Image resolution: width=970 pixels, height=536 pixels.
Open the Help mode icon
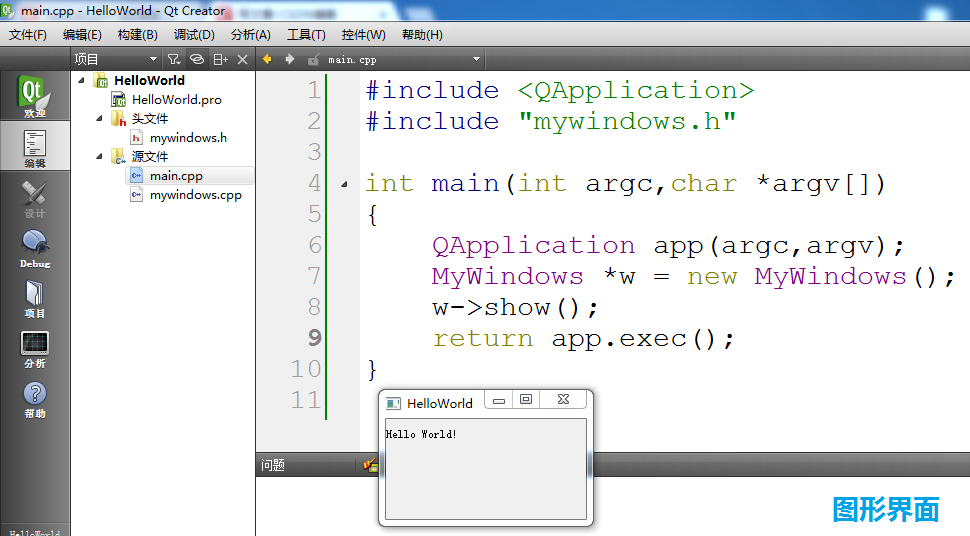click(x=35, y=399)
